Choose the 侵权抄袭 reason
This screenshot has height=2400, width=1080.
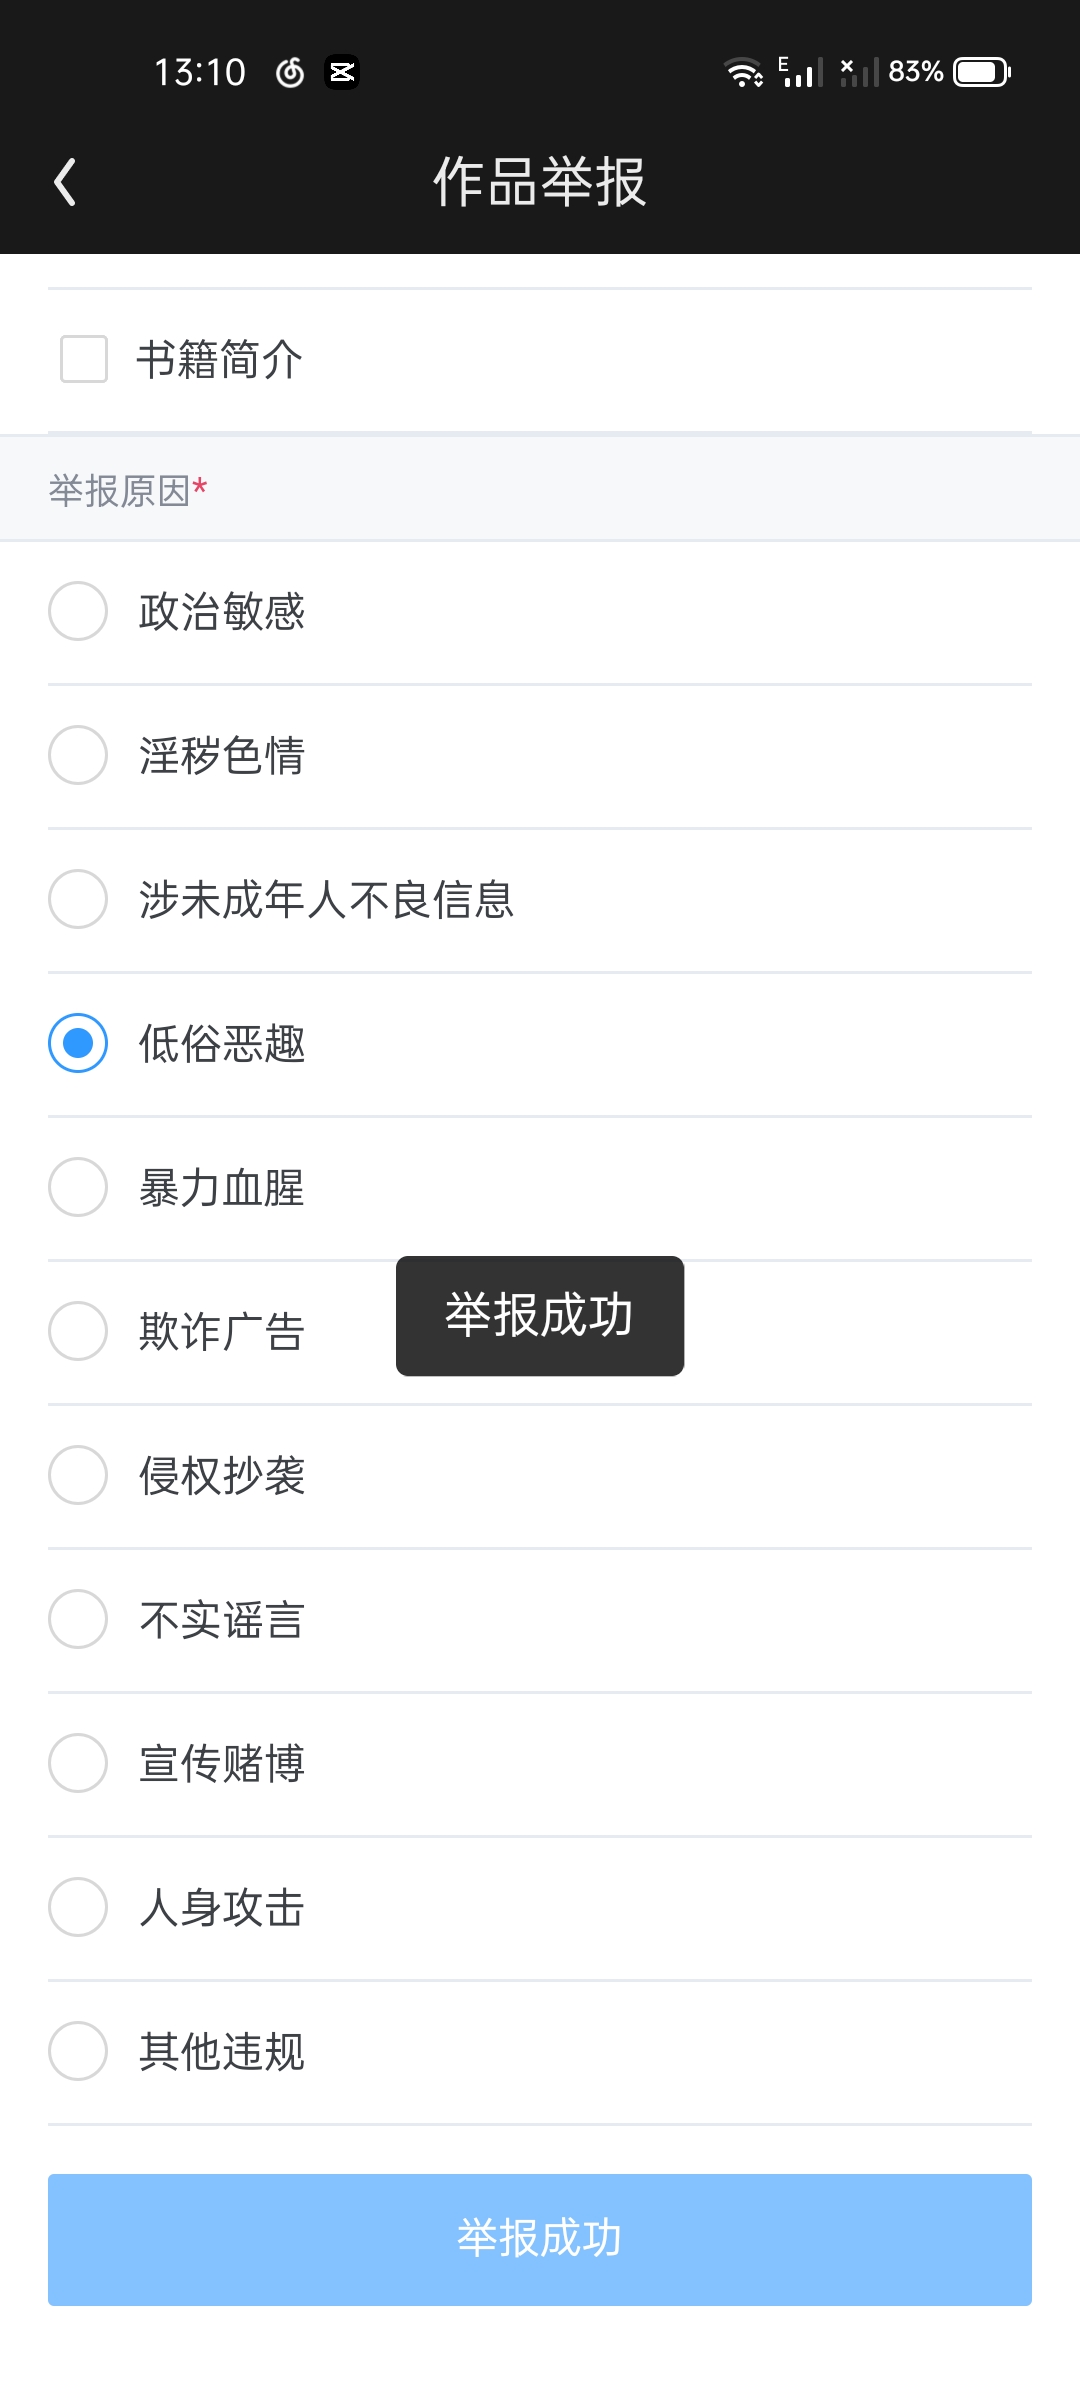pos(78,1475)
